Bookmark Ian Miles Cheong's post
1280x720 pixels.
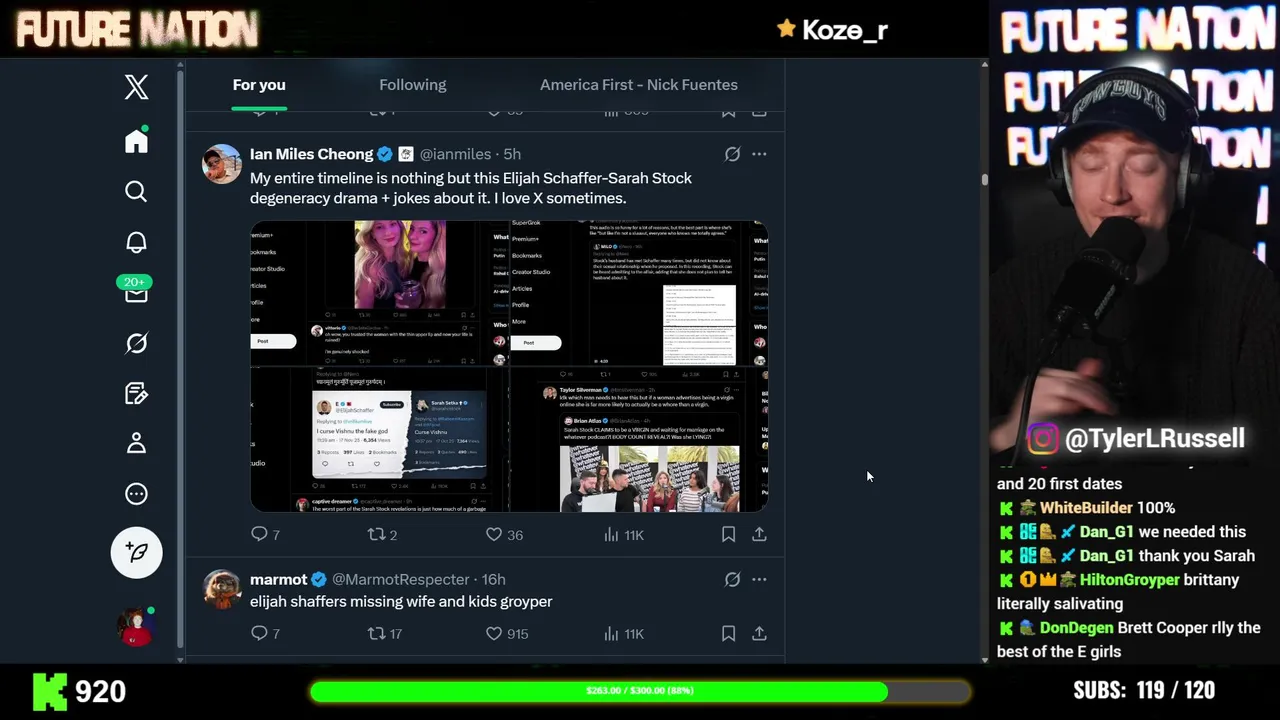pos(728,535)
